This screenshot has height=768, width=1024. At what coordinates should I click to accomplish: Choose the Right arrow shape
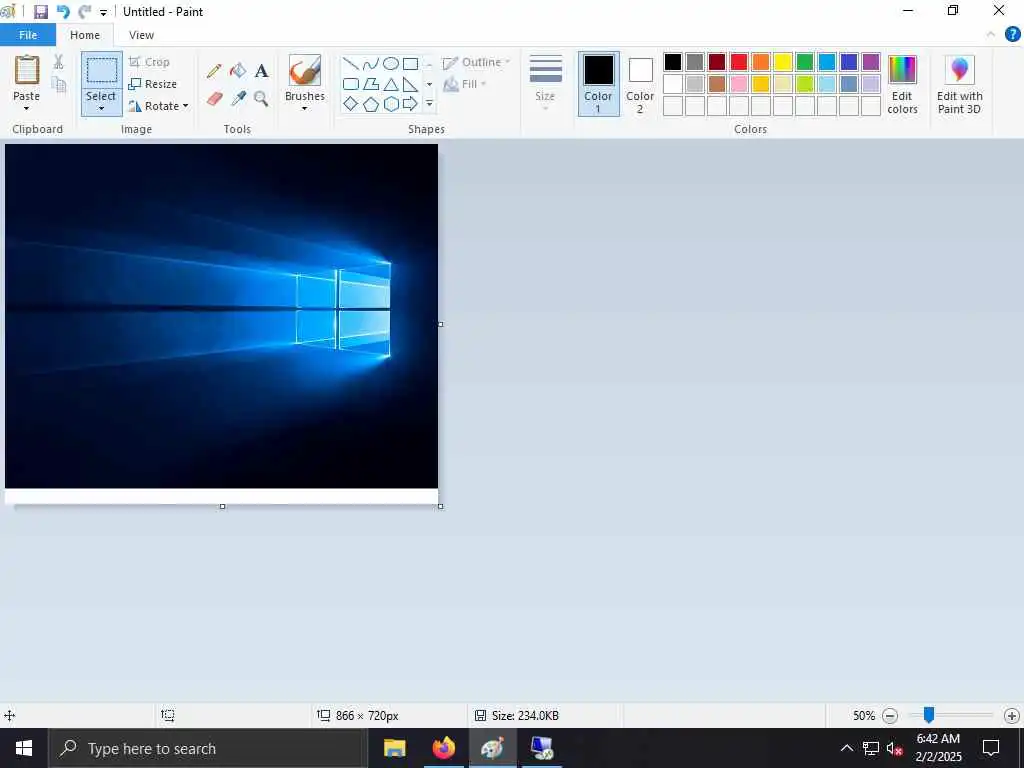click(410, 104)
